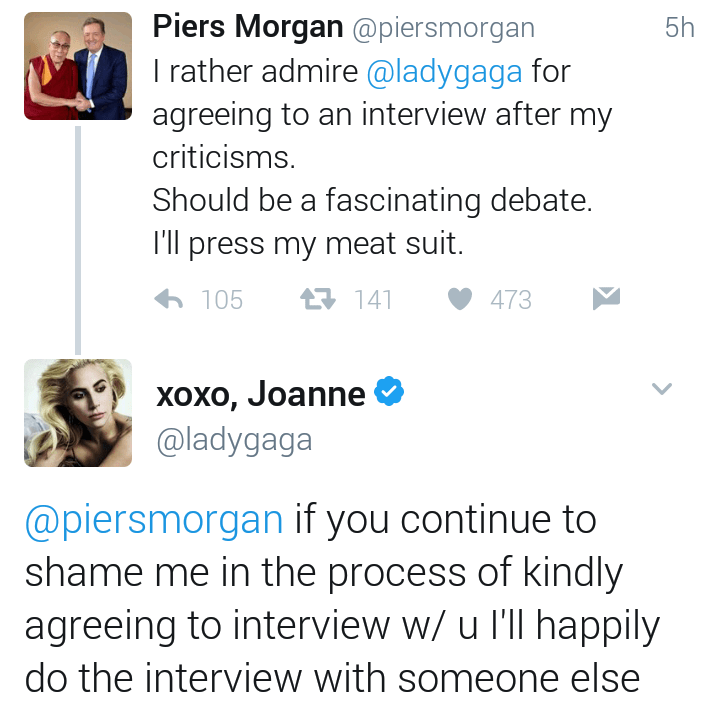Open the xoxo, Joanne profile avatar
720x717 pixels.
[78, 412]
